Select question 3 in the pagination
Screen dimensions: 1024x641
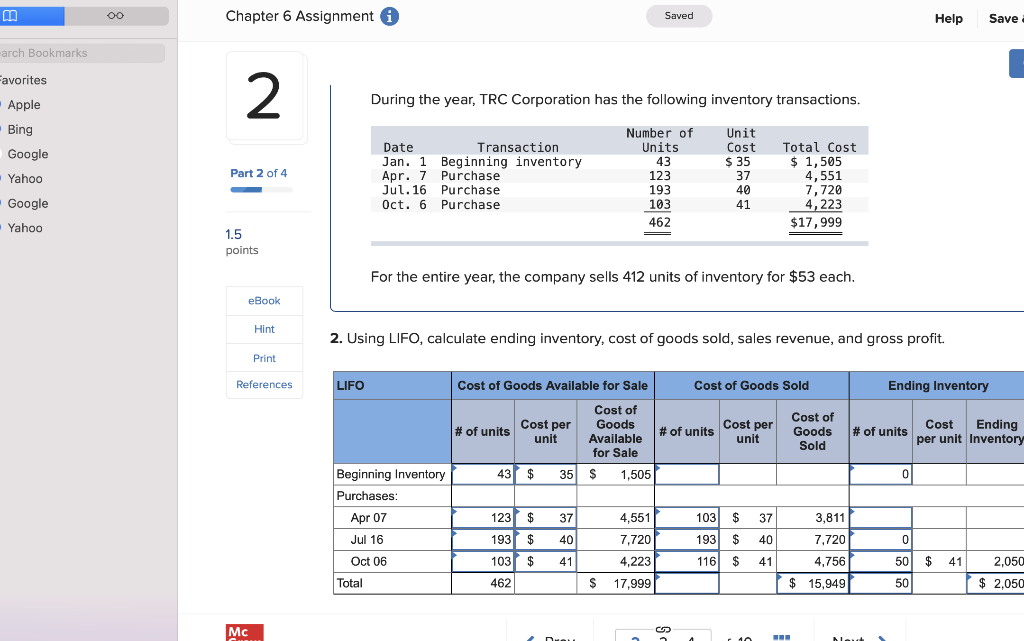663,638
